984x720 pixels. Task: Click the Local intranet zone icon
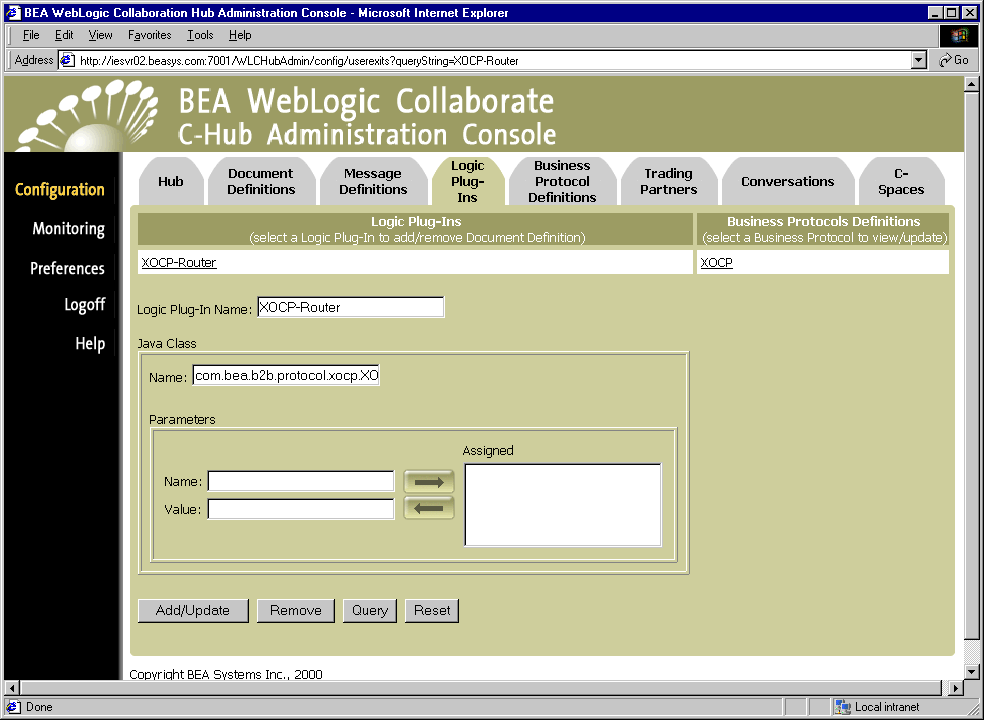pyautogui.click(x=843, y=707)
